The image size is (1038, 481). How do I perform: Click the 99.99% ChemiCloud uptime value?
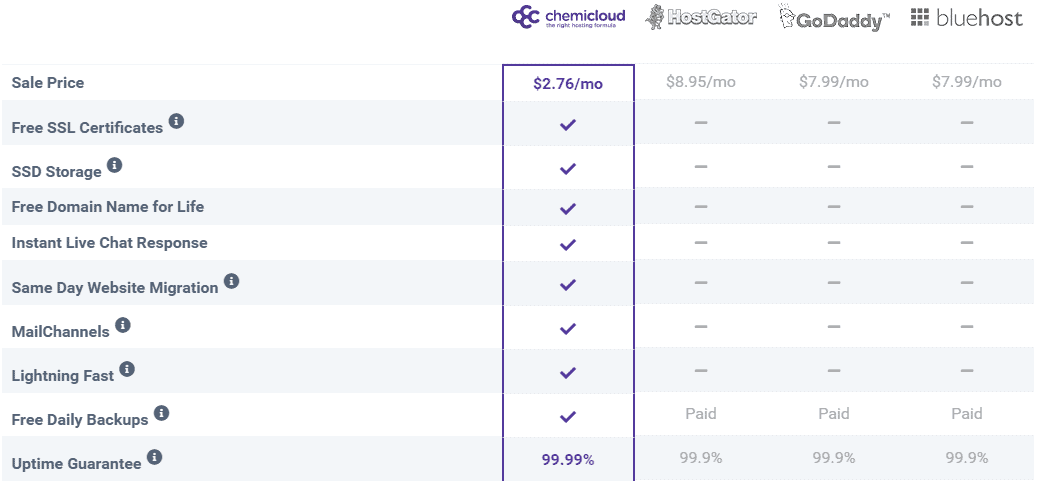click(x=568, y=460)
